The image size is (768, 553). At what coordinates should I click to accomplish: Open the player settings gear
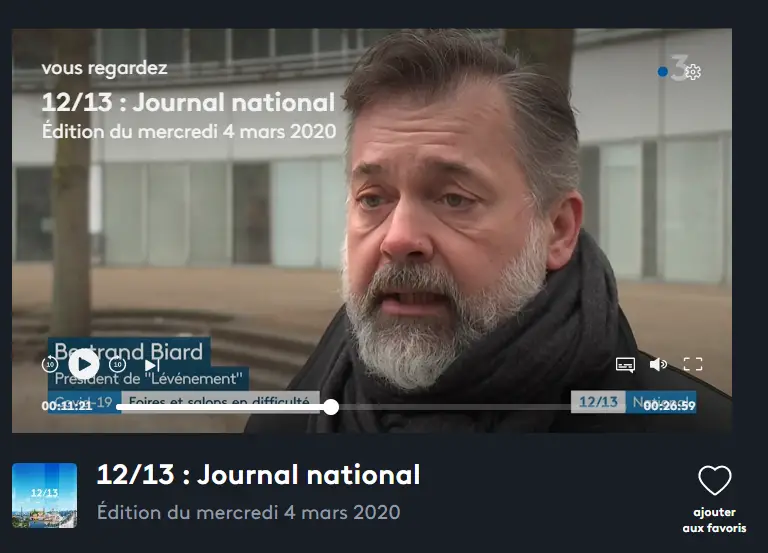[x=693, y=72]
